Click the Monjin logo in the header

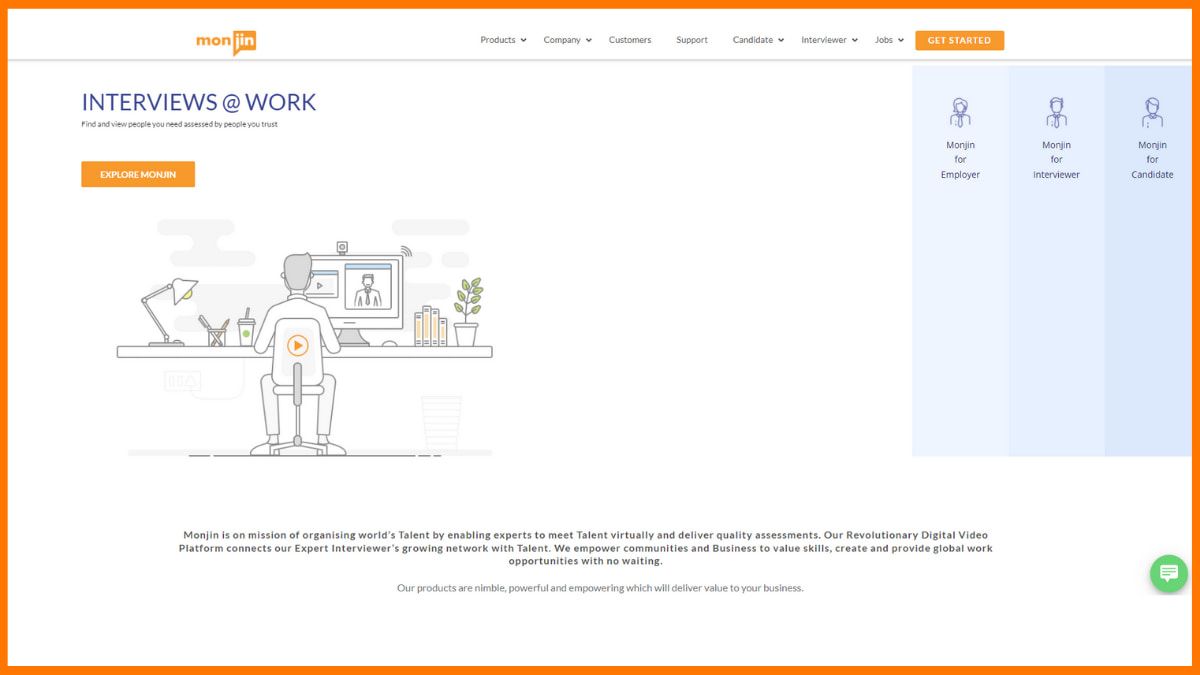click(x=225, y=41)
